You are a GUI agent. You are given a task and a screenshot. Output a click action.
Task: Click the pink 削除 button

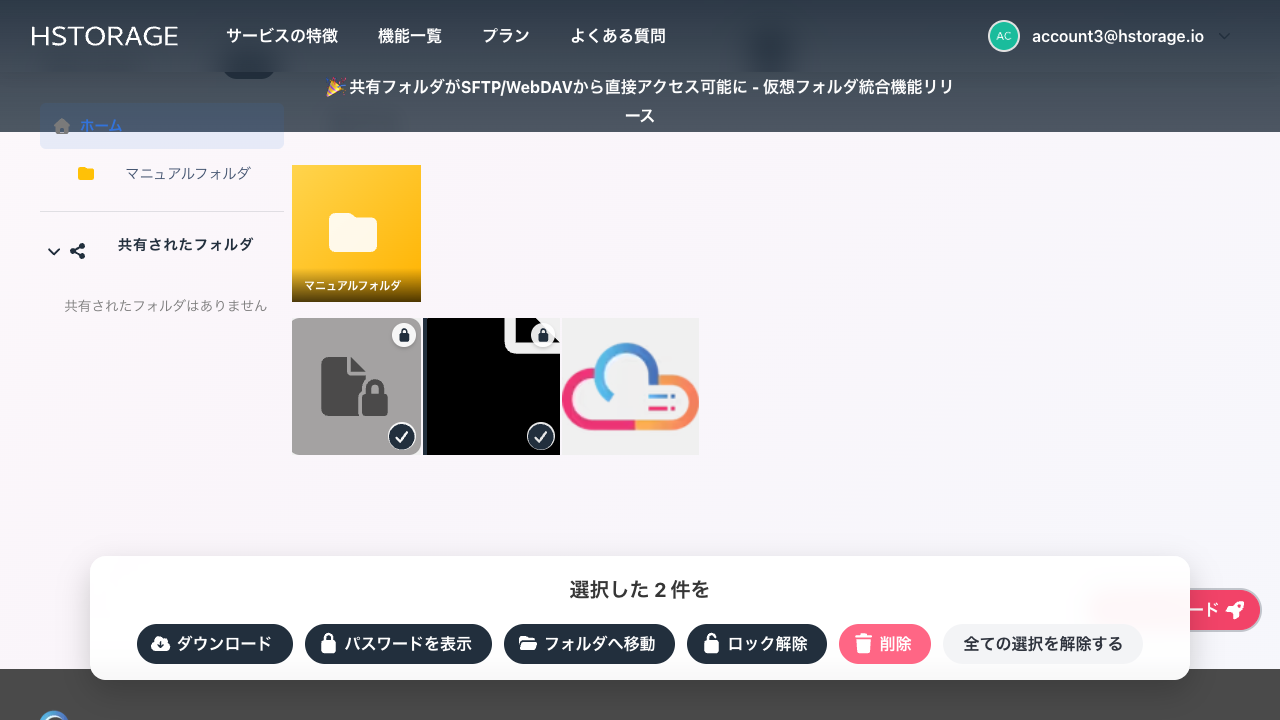(885, 644)
